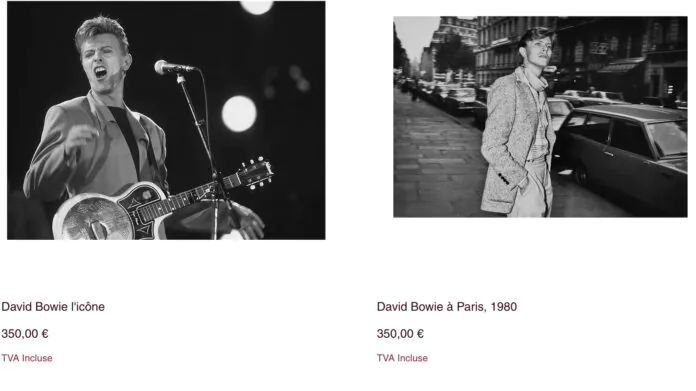Open the concert photo with guitar
Viewport: 696px width, 391px height.
[x=166, y=120]
